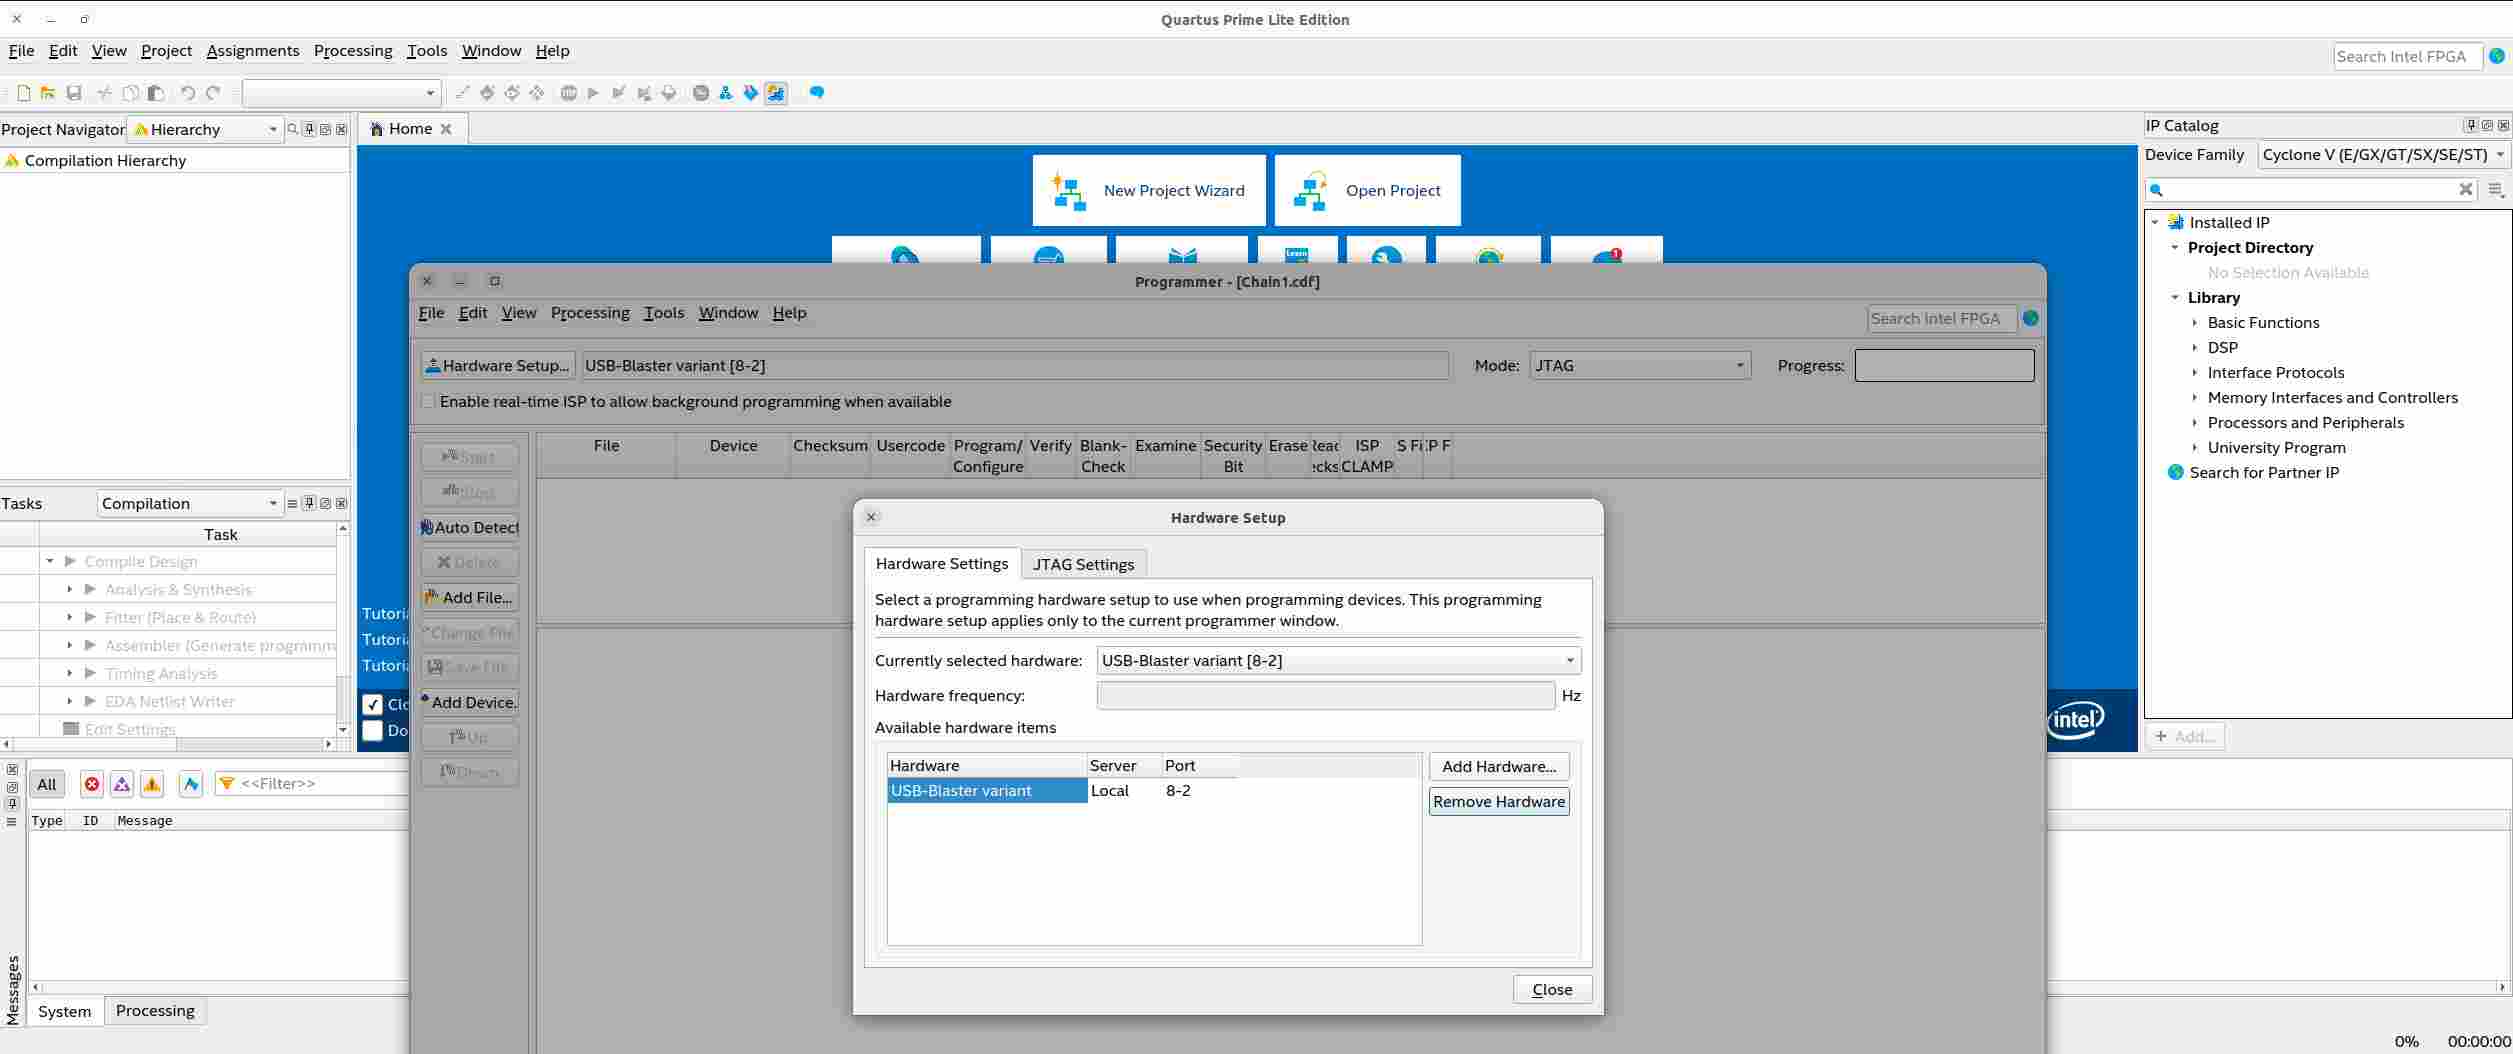The width and height of the screenshot is (2513, 1054).
Task: Open the Programmer icon in main toolbar
Action: (750, 93)
